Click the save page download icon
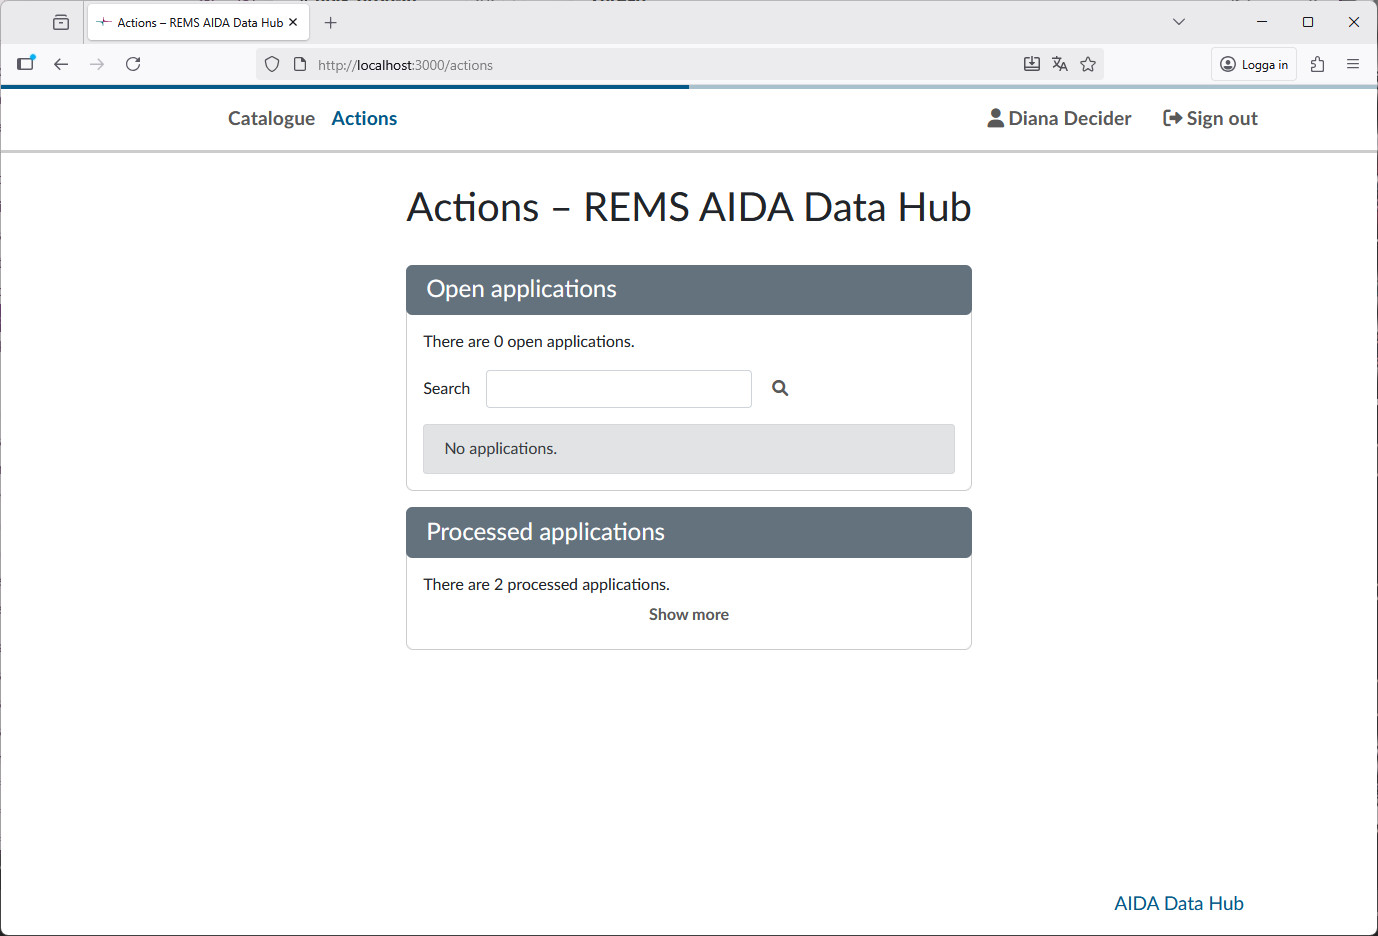1378x936 pixels. tap(1031, 63)
